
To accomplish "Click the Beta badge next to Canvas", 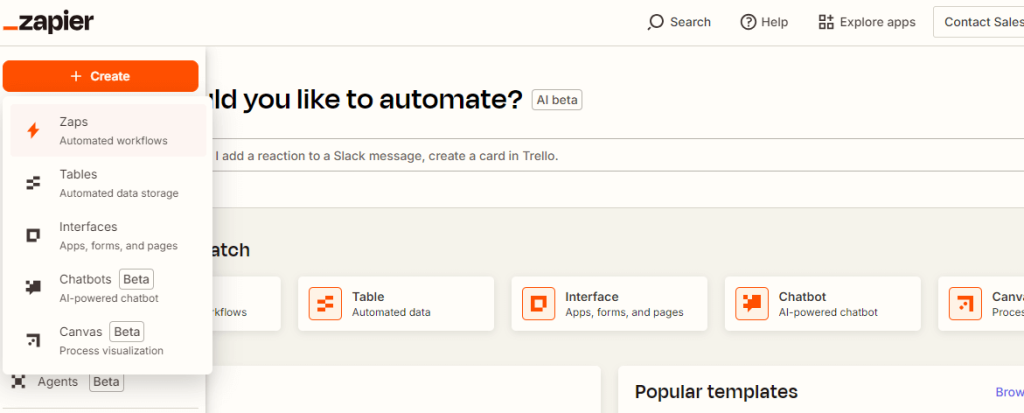I will click(127, 332).
